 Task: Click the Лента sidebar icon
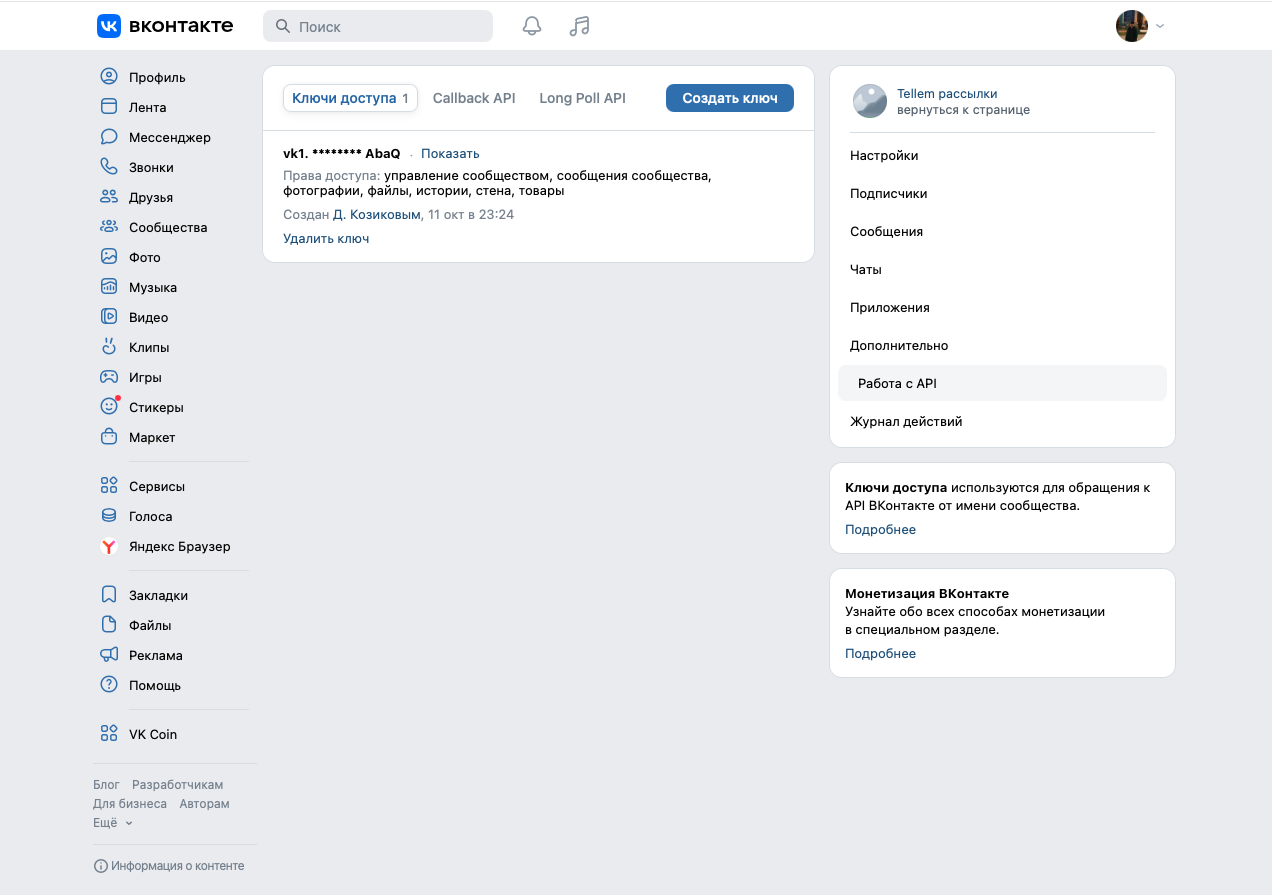[109, 107]
